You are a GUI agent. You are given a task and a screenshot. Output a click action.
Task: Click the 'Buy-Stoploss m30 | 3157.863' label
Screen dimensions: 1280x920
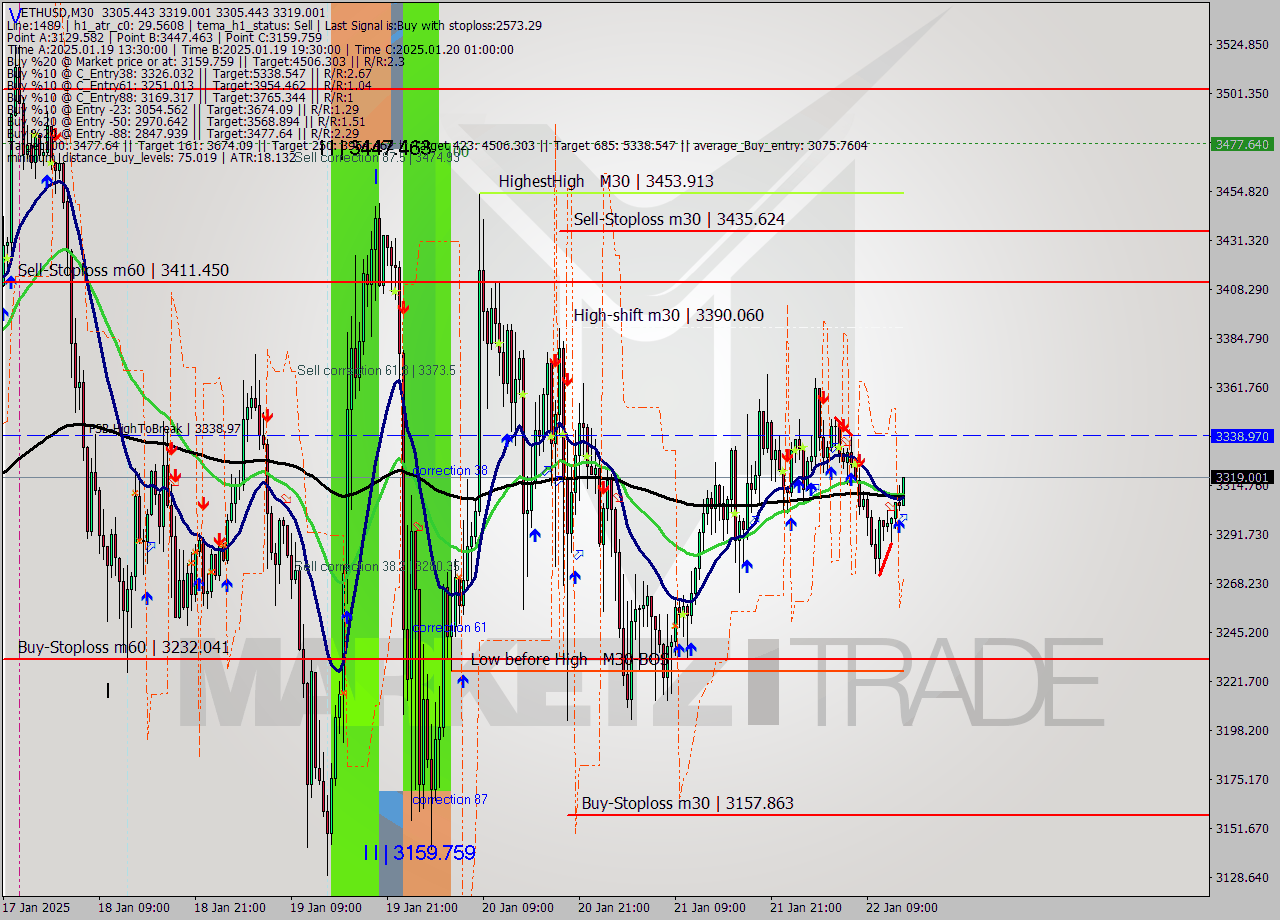(687, 803)
